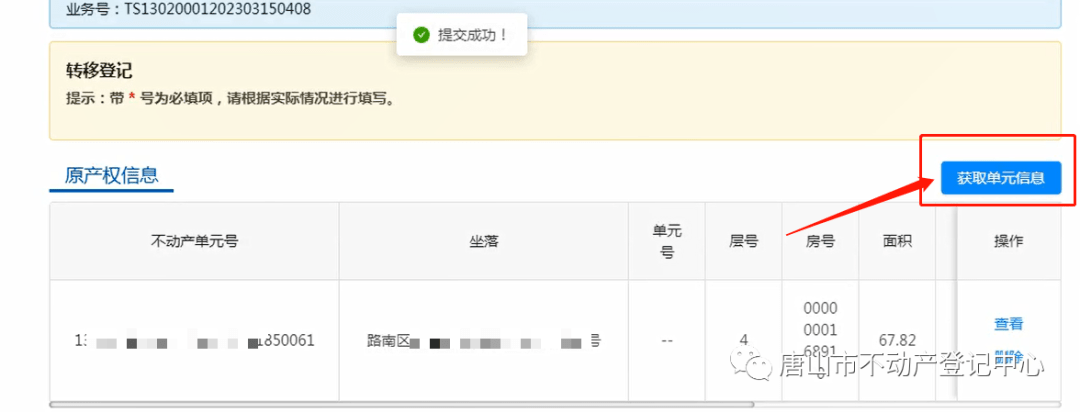This screenshot has height=412, width=1080.
Task: Click the 房号 column header
Action: pos(820,241)
